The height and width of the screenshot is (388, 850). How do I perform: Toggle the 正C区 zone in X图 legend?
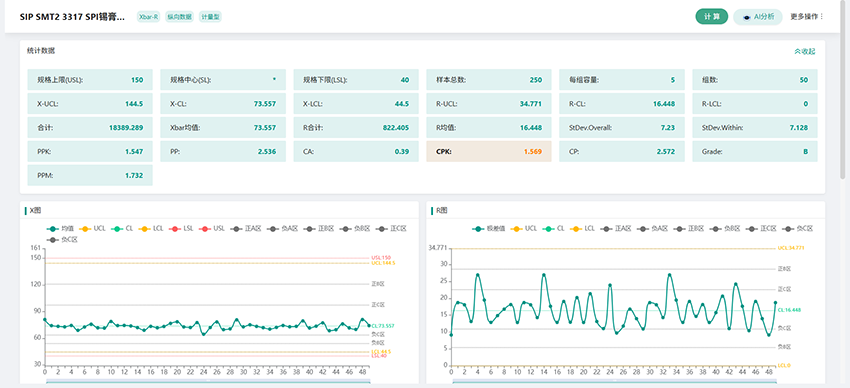click(x=392, y=229)
